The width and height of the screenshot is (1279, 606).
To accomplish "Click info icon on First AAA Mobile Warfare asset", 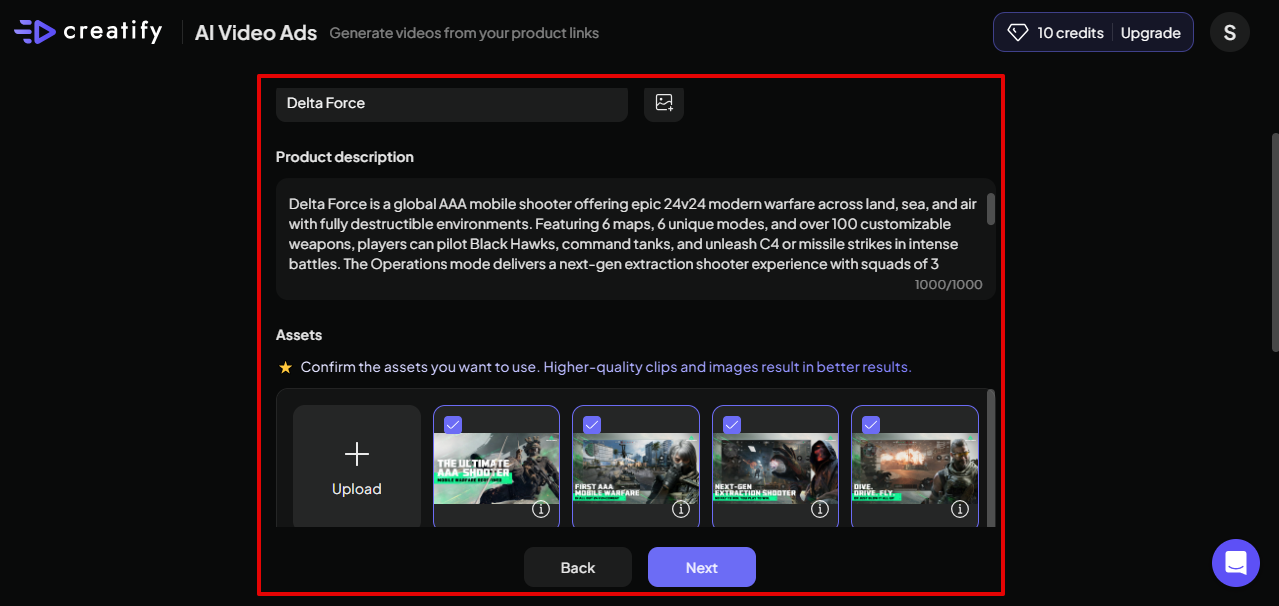I will tap(681, 509).
